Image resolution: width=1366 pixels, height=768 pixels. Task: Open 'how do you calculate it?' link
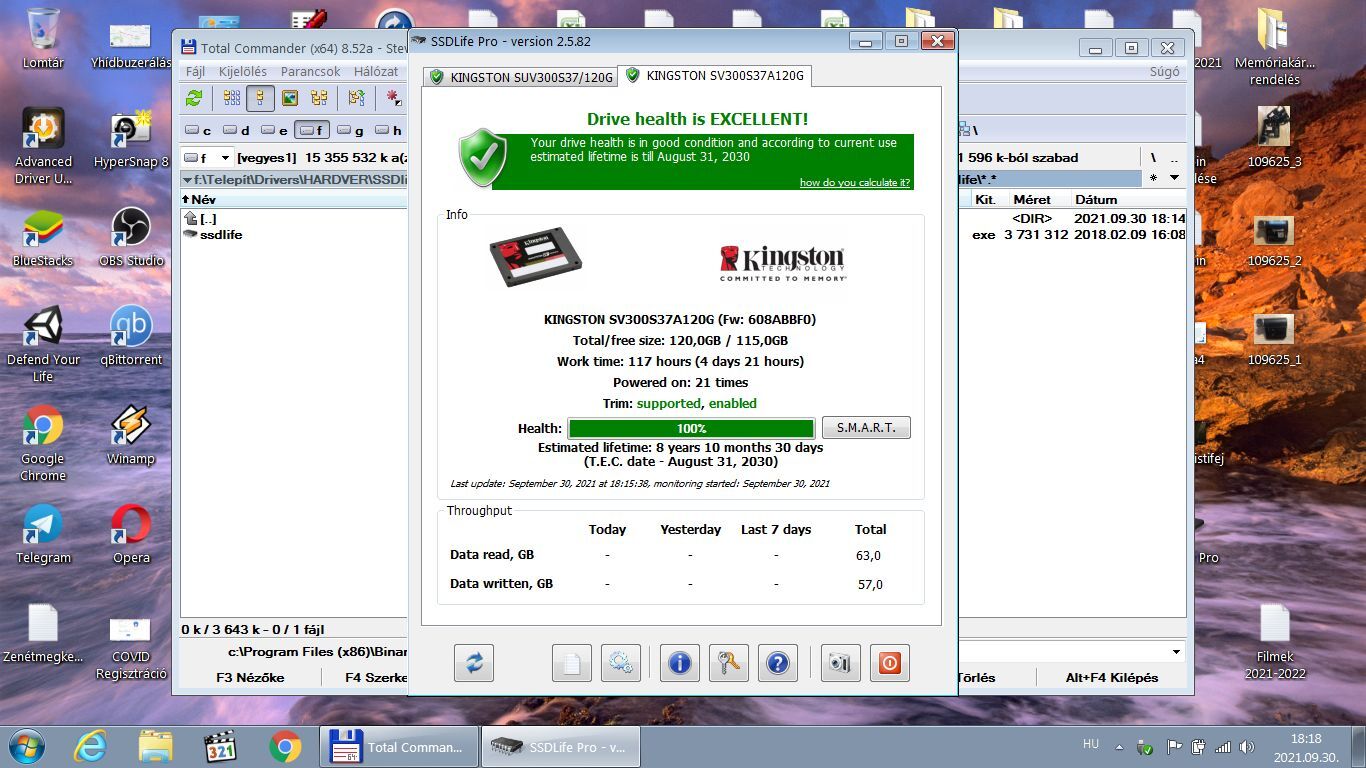(854, 182)
